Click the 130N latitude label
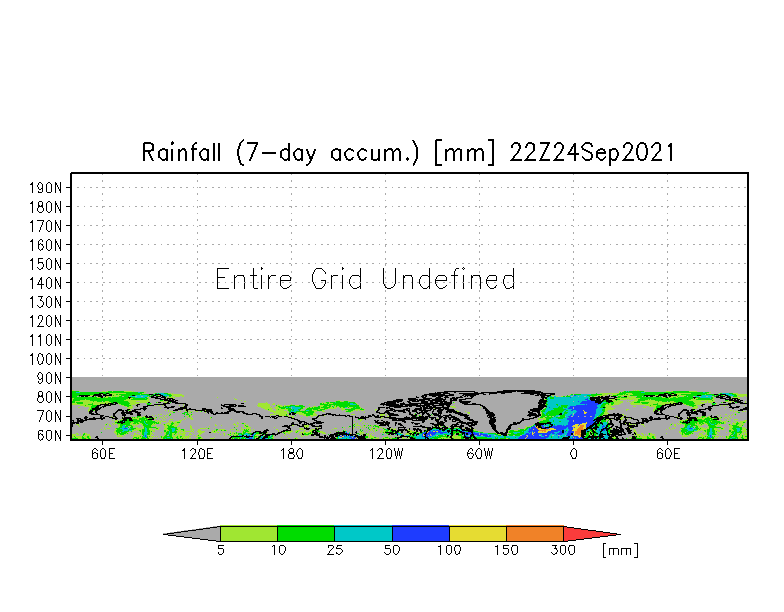The image size is (784, 612). tap(46, 302)
